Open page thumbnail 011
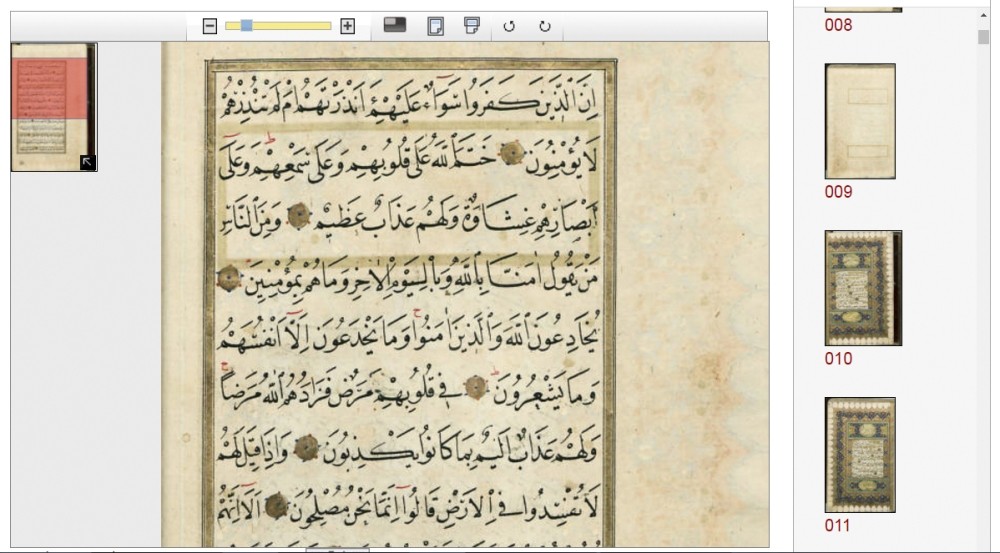Image resolution: width=1000 pixels, height=553 pixels. 860,455
